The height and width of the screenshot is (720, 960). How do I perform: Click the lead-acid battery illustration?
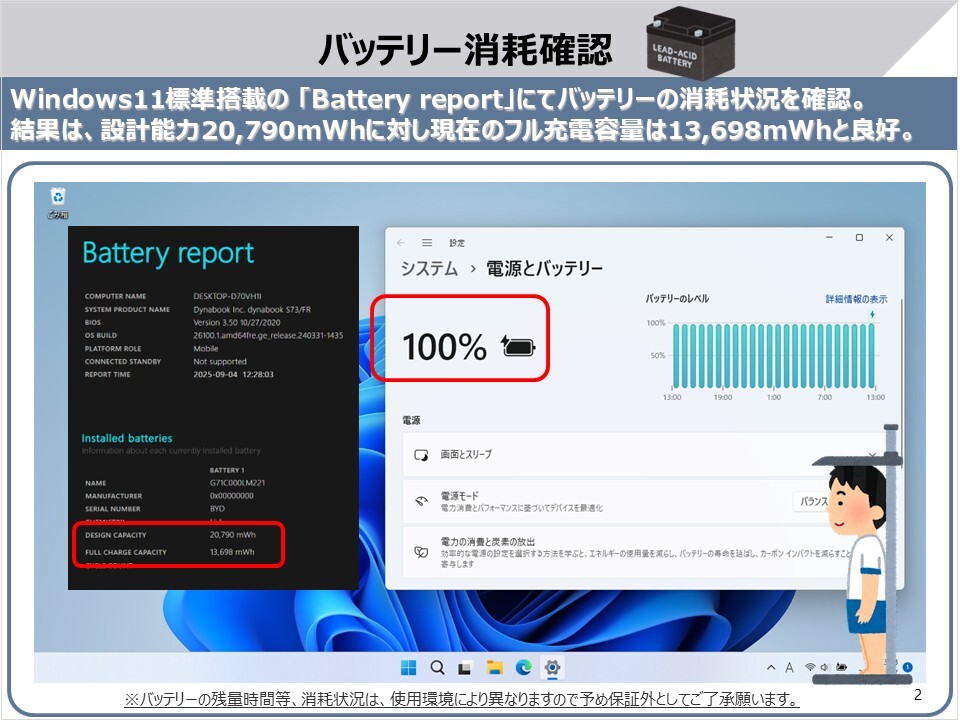pyautogui.click(x=691, y=43)
